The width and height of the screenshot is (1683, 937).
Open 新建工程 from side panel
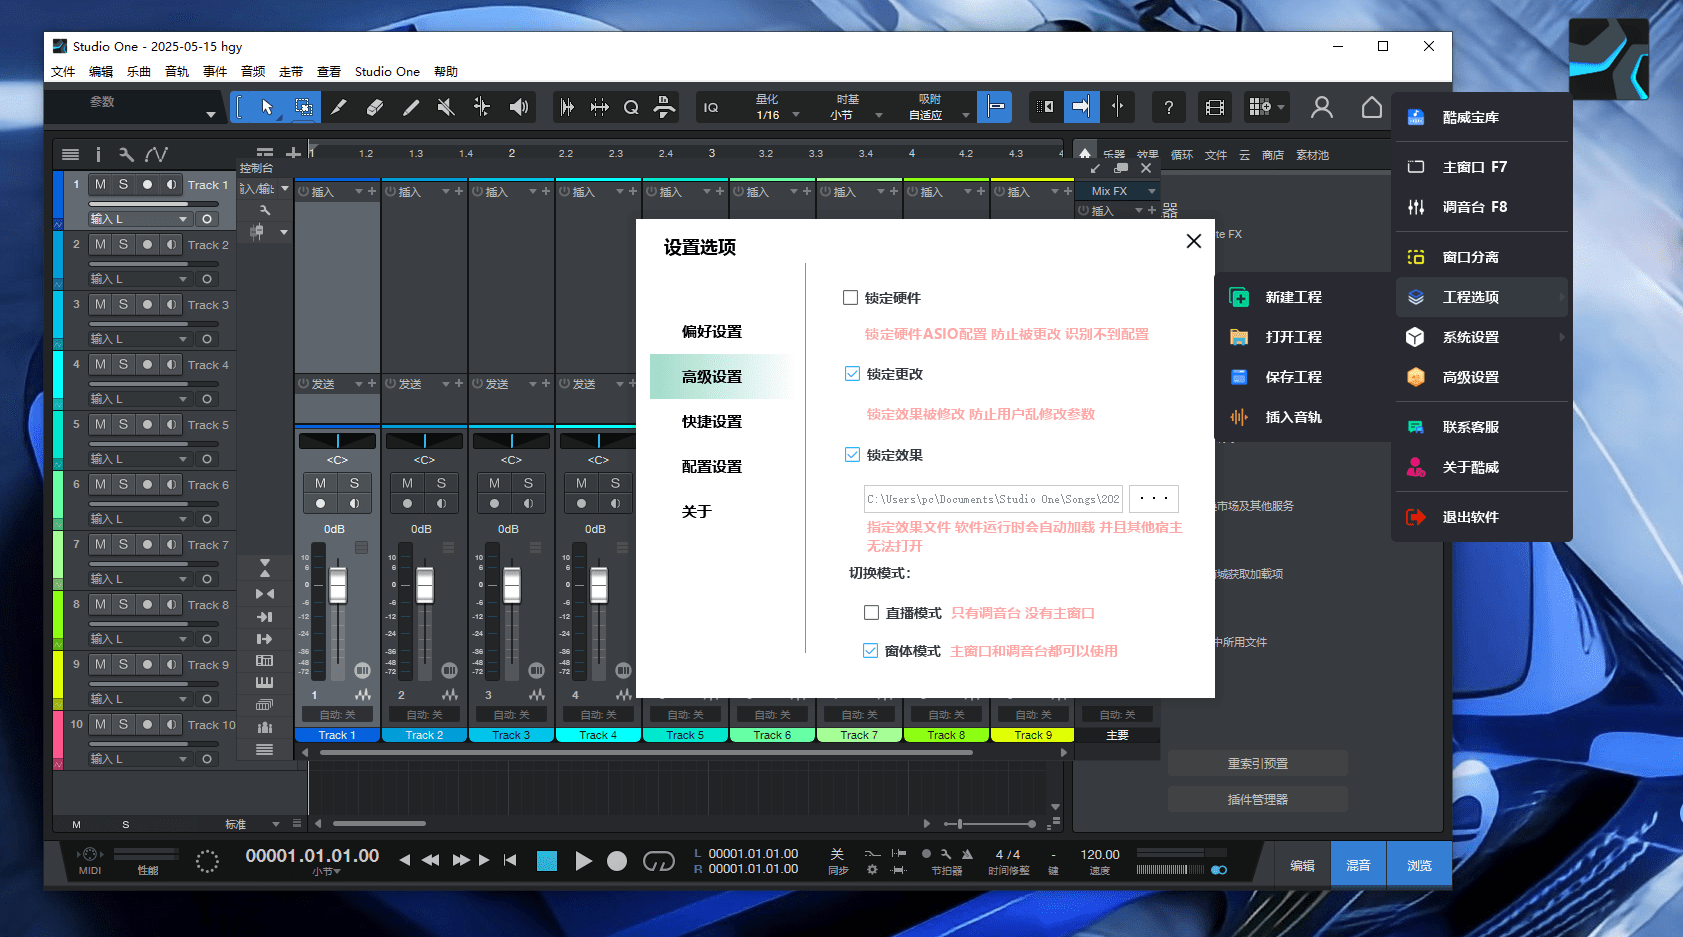tap(1293, 297)
